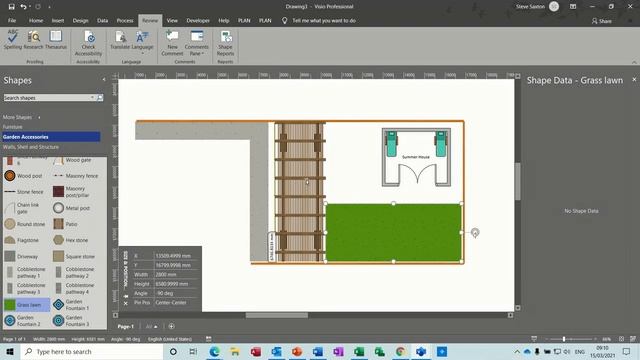Close the Size & Position window
The height and width of the screenshot is (360, 640).
click(125, 303)
